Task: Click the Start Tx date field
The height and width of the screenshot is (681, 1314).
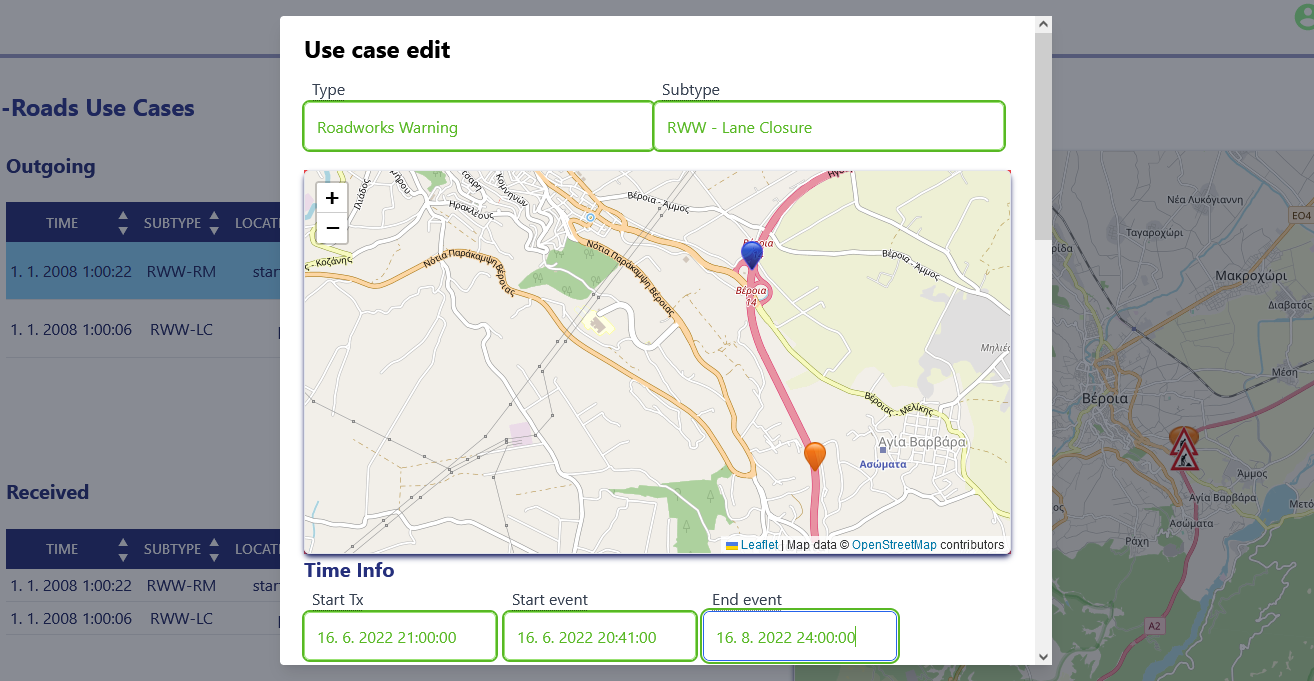Action: coord(399,637)
